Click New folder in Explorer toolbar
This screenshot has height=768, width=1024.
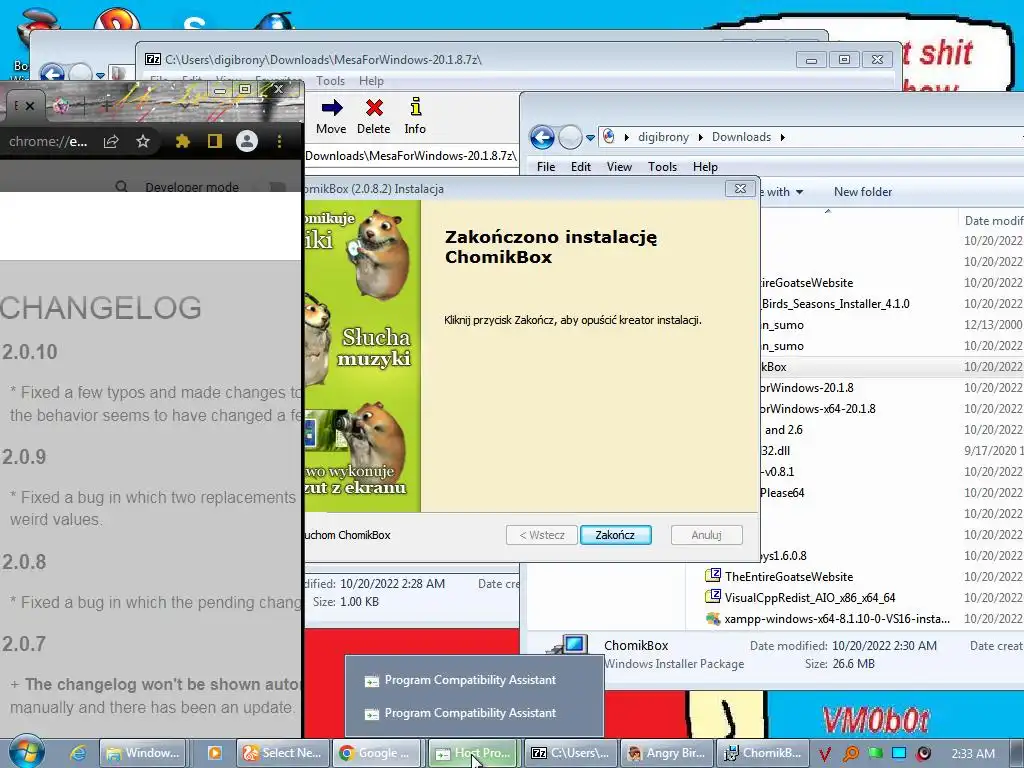pos(863,192)
